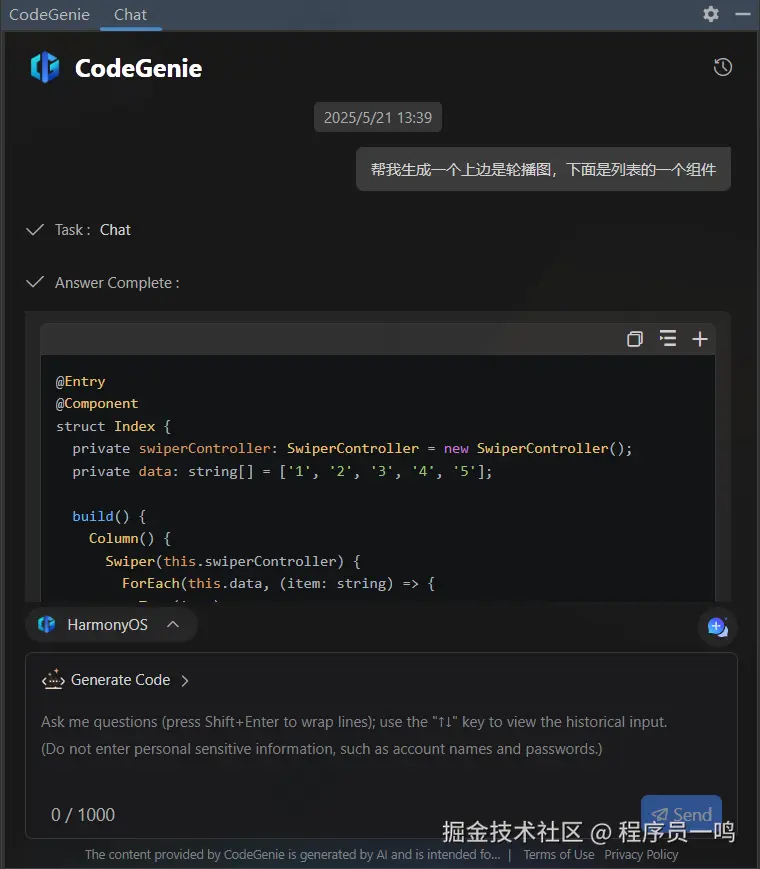This screenshot has height=869, width=760.
Task: Click the 2025/5/21 13:39 timestamp
Action: coord(378,117)
